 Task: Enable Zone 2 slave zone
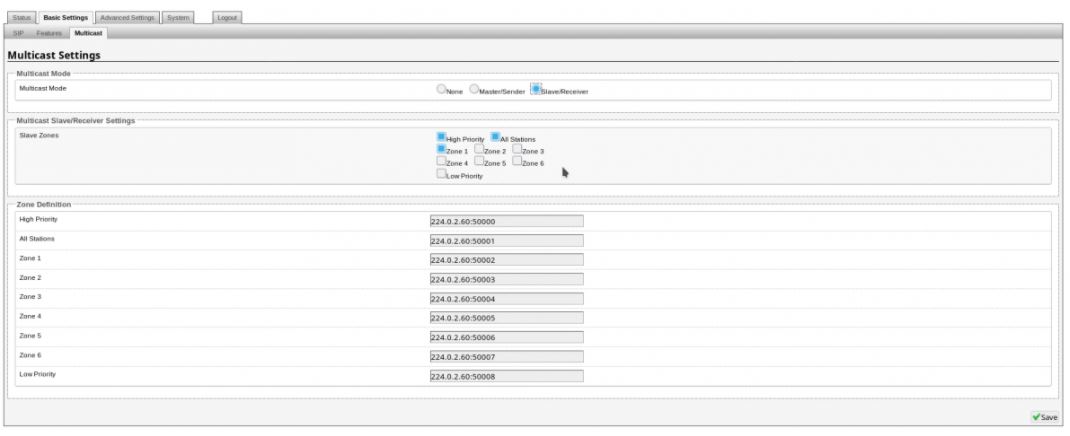tap(479, 150)
